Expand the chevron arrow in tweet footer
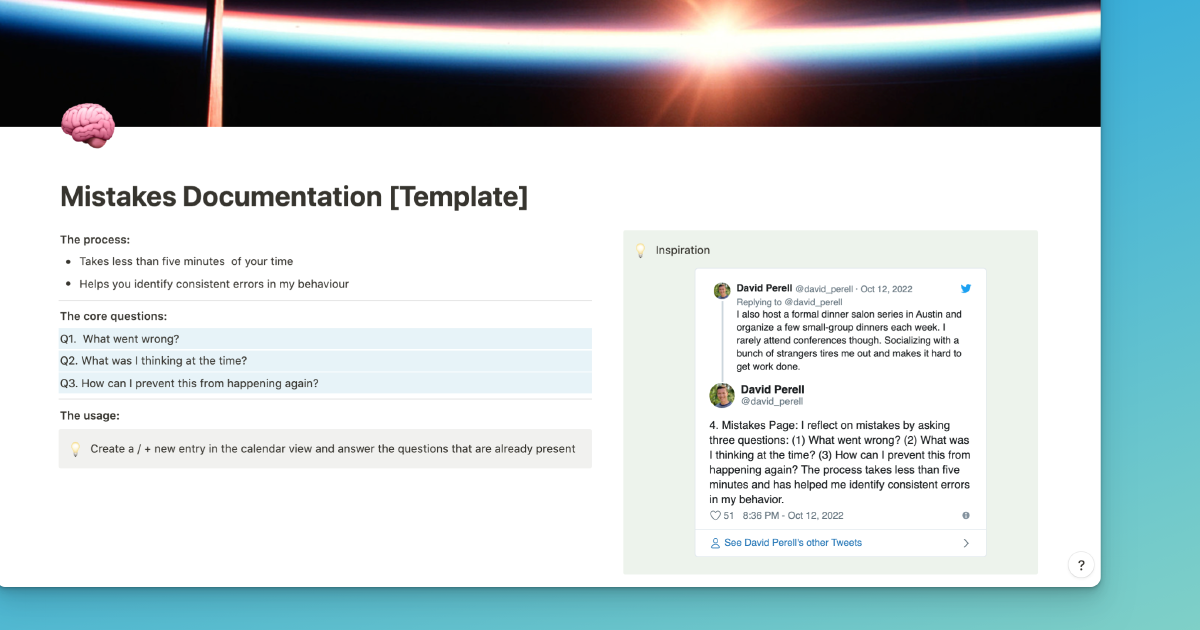The width and height of the screenshot is (1200, 630). (x=966, y=543)
